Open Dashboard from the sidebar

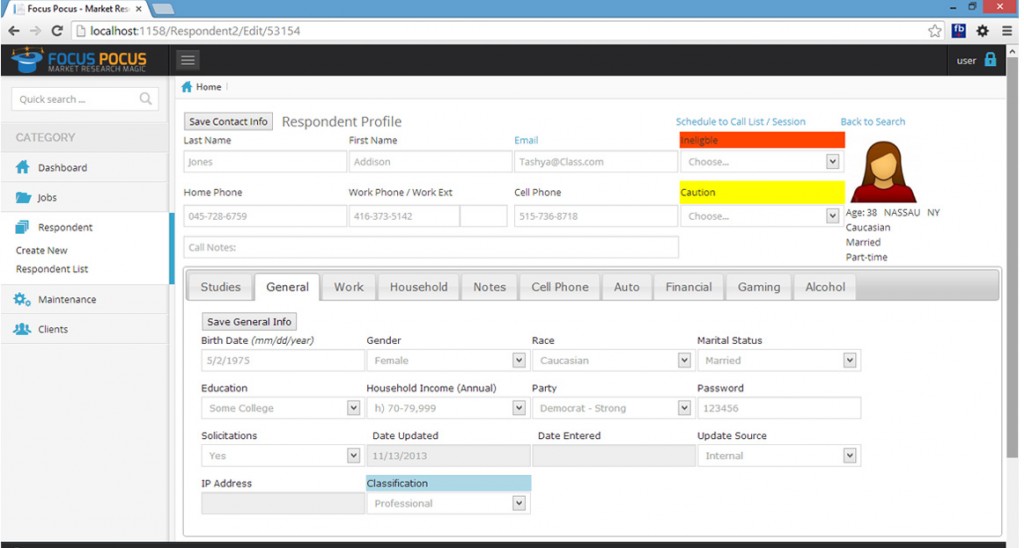[x=62, y=168]
